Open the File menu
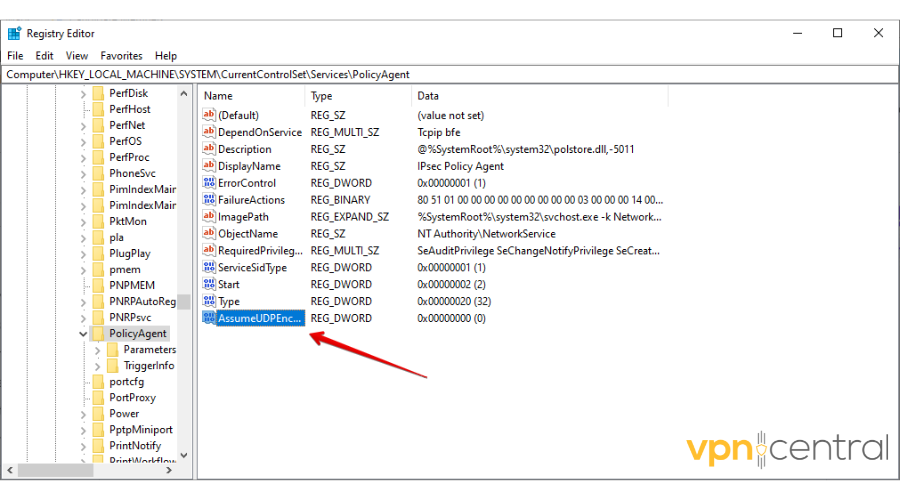900x500 pixels. click(16, 56)
